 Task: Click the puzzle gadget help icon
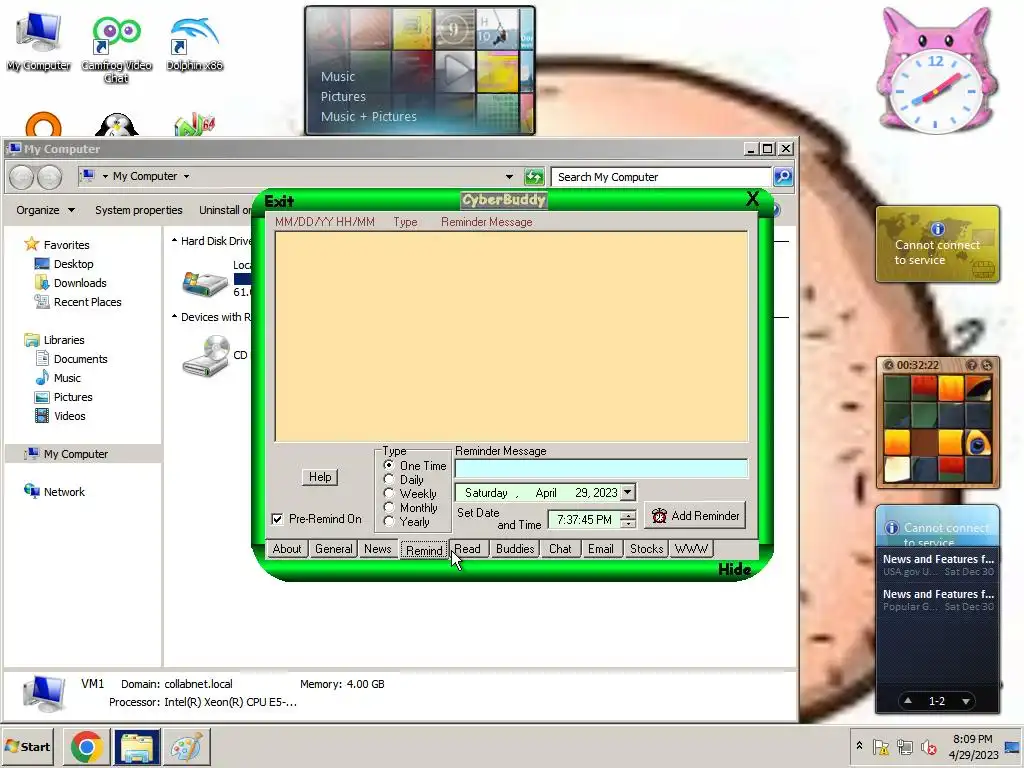(x=972, y=365)
